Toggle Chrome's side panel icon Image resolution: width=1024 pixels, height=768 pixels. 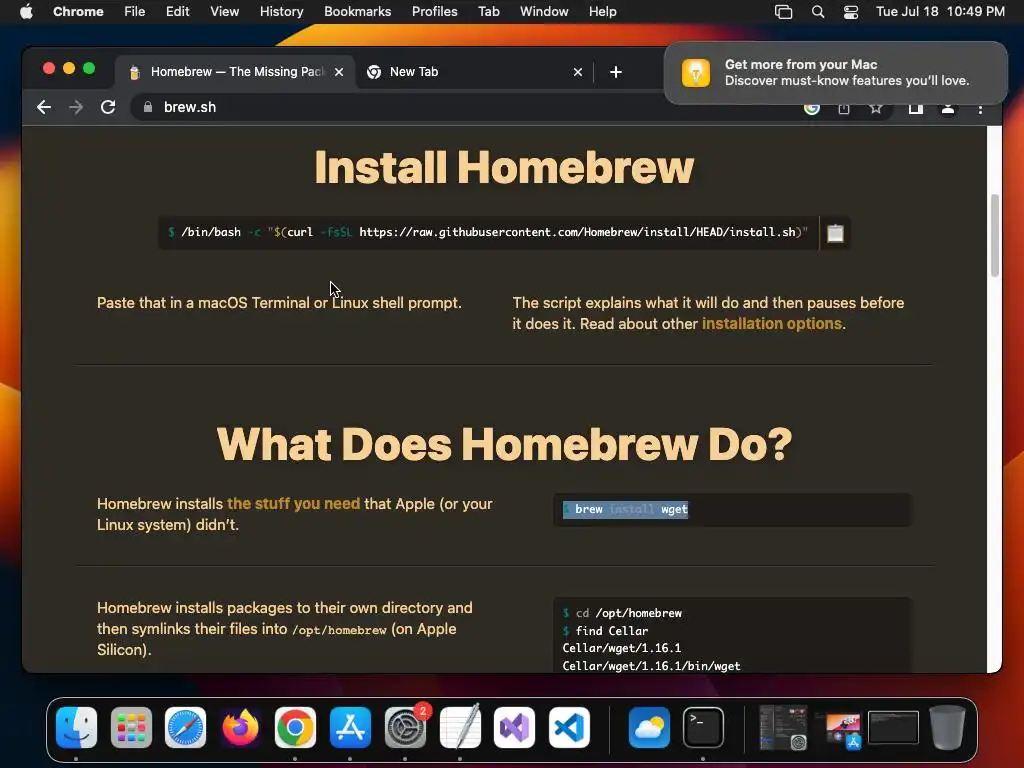click(x=916, y=109)
